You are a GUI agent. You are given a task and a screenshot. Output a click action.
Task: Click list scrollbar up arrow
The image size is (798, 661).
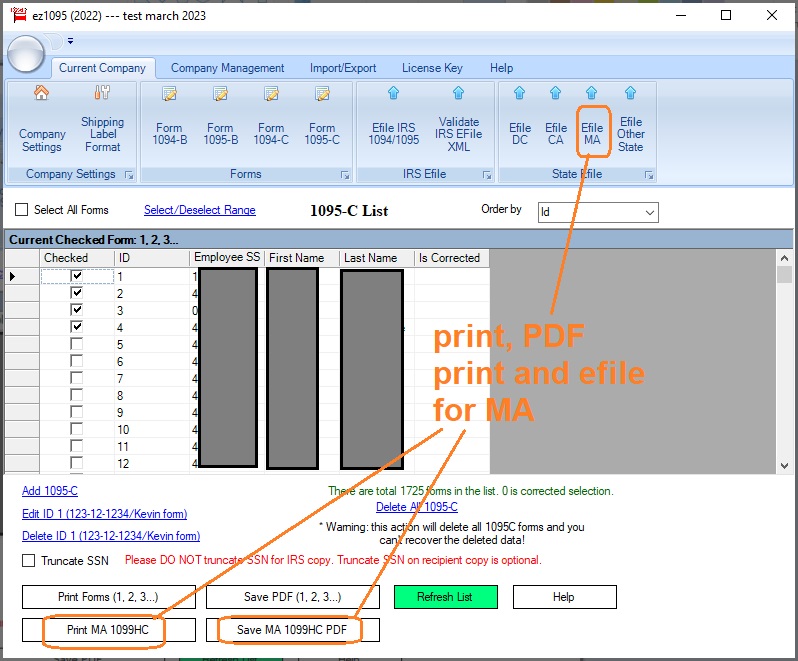click(784, 258)
